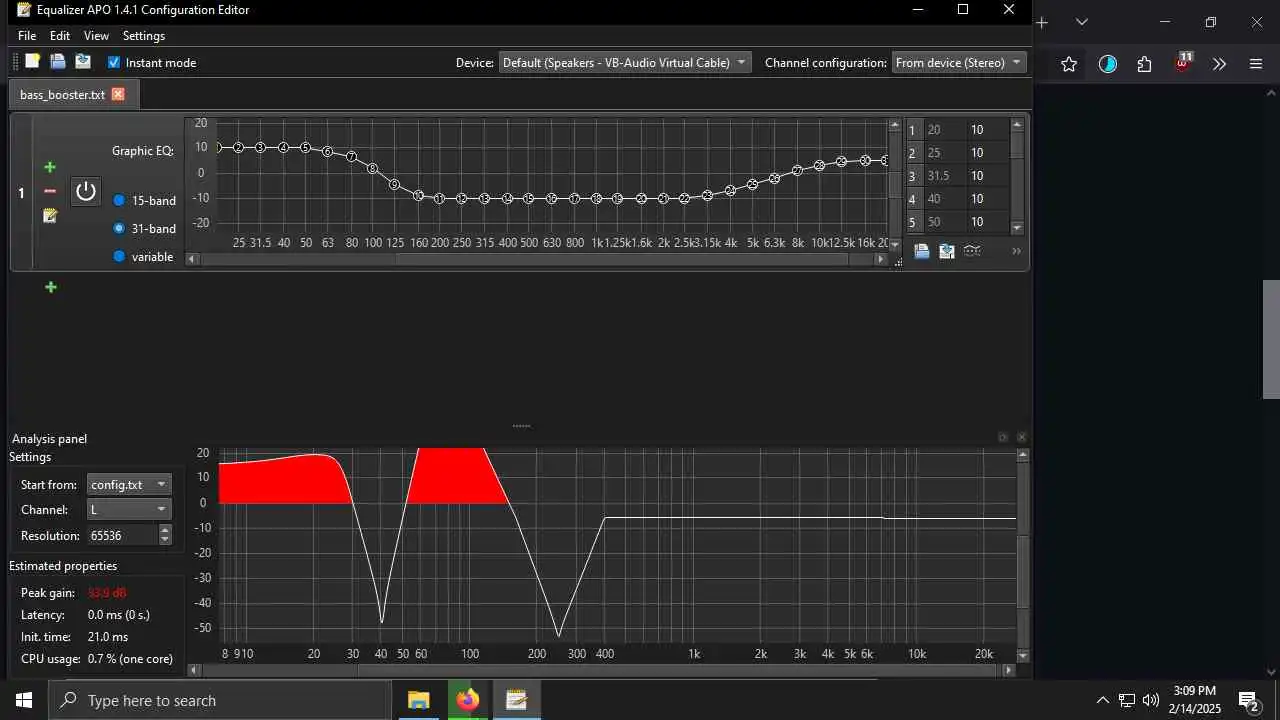Open the Settings menu
Viewport: 1280px width, 720px height.
(144, 35)
